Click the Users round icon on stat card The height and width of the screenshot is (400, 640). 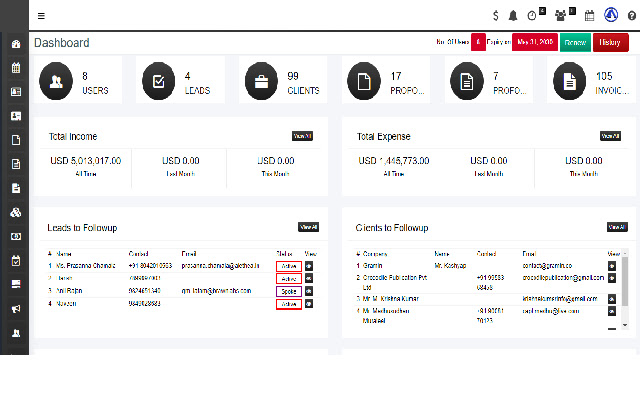tap(56, 81)
